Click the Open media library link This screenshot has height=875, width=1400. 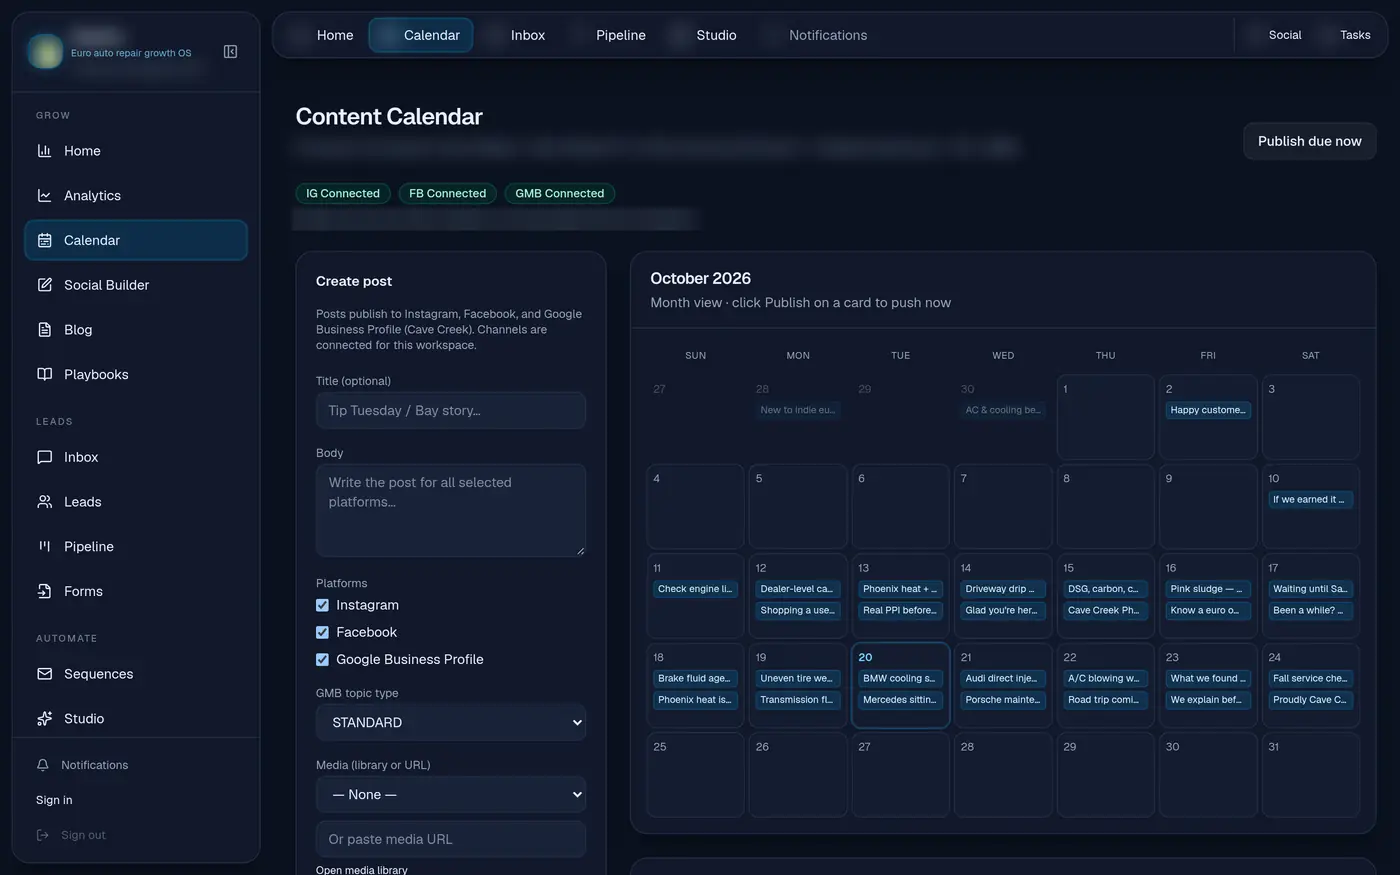(362, 870)
